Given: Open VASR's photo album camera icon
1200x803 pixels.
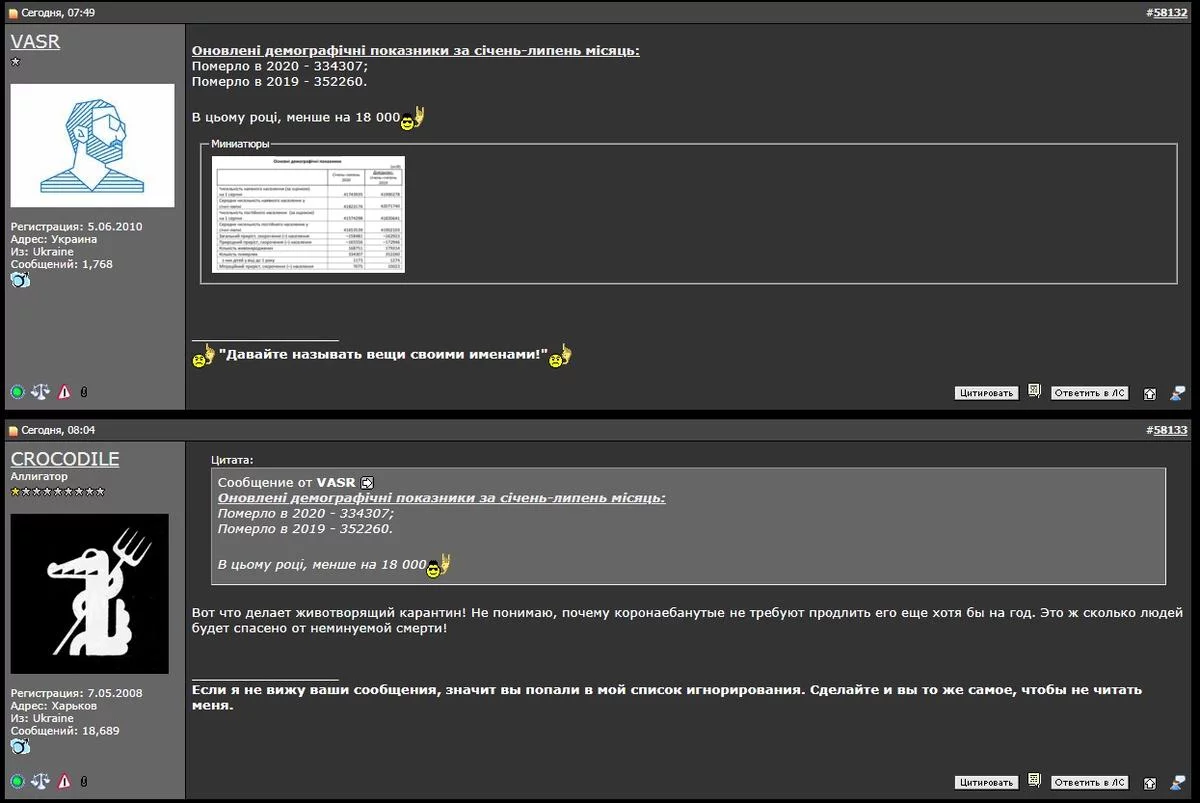Looking at the screenshot, I should click(20, 280).
